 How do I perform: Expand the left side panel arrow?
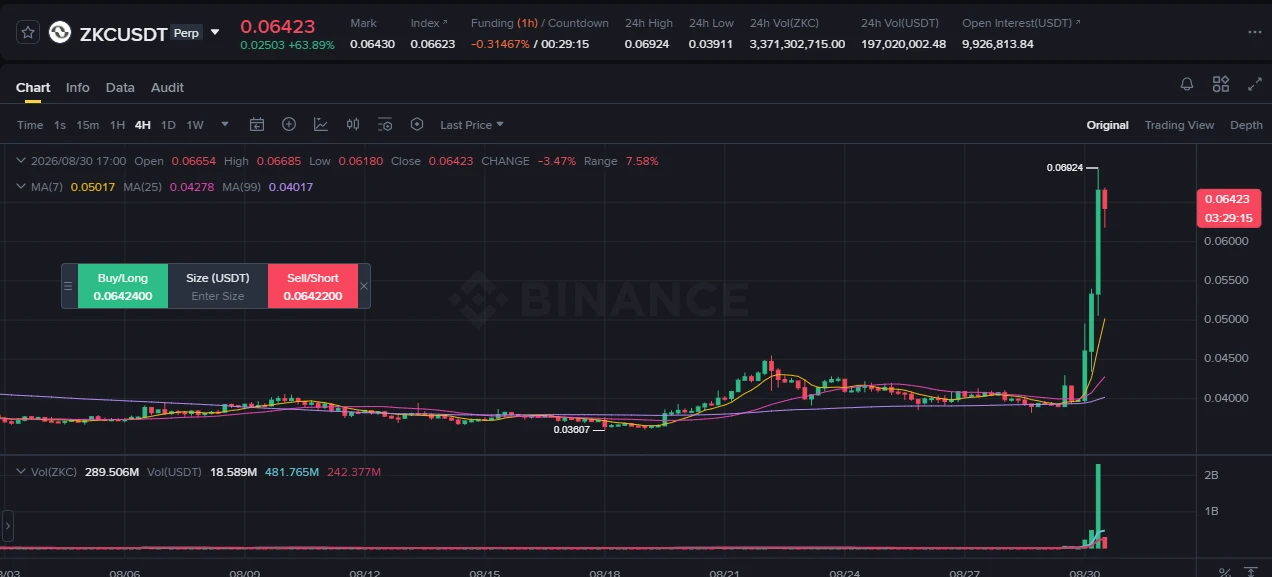pyautogui.click(x=8, y=525)
